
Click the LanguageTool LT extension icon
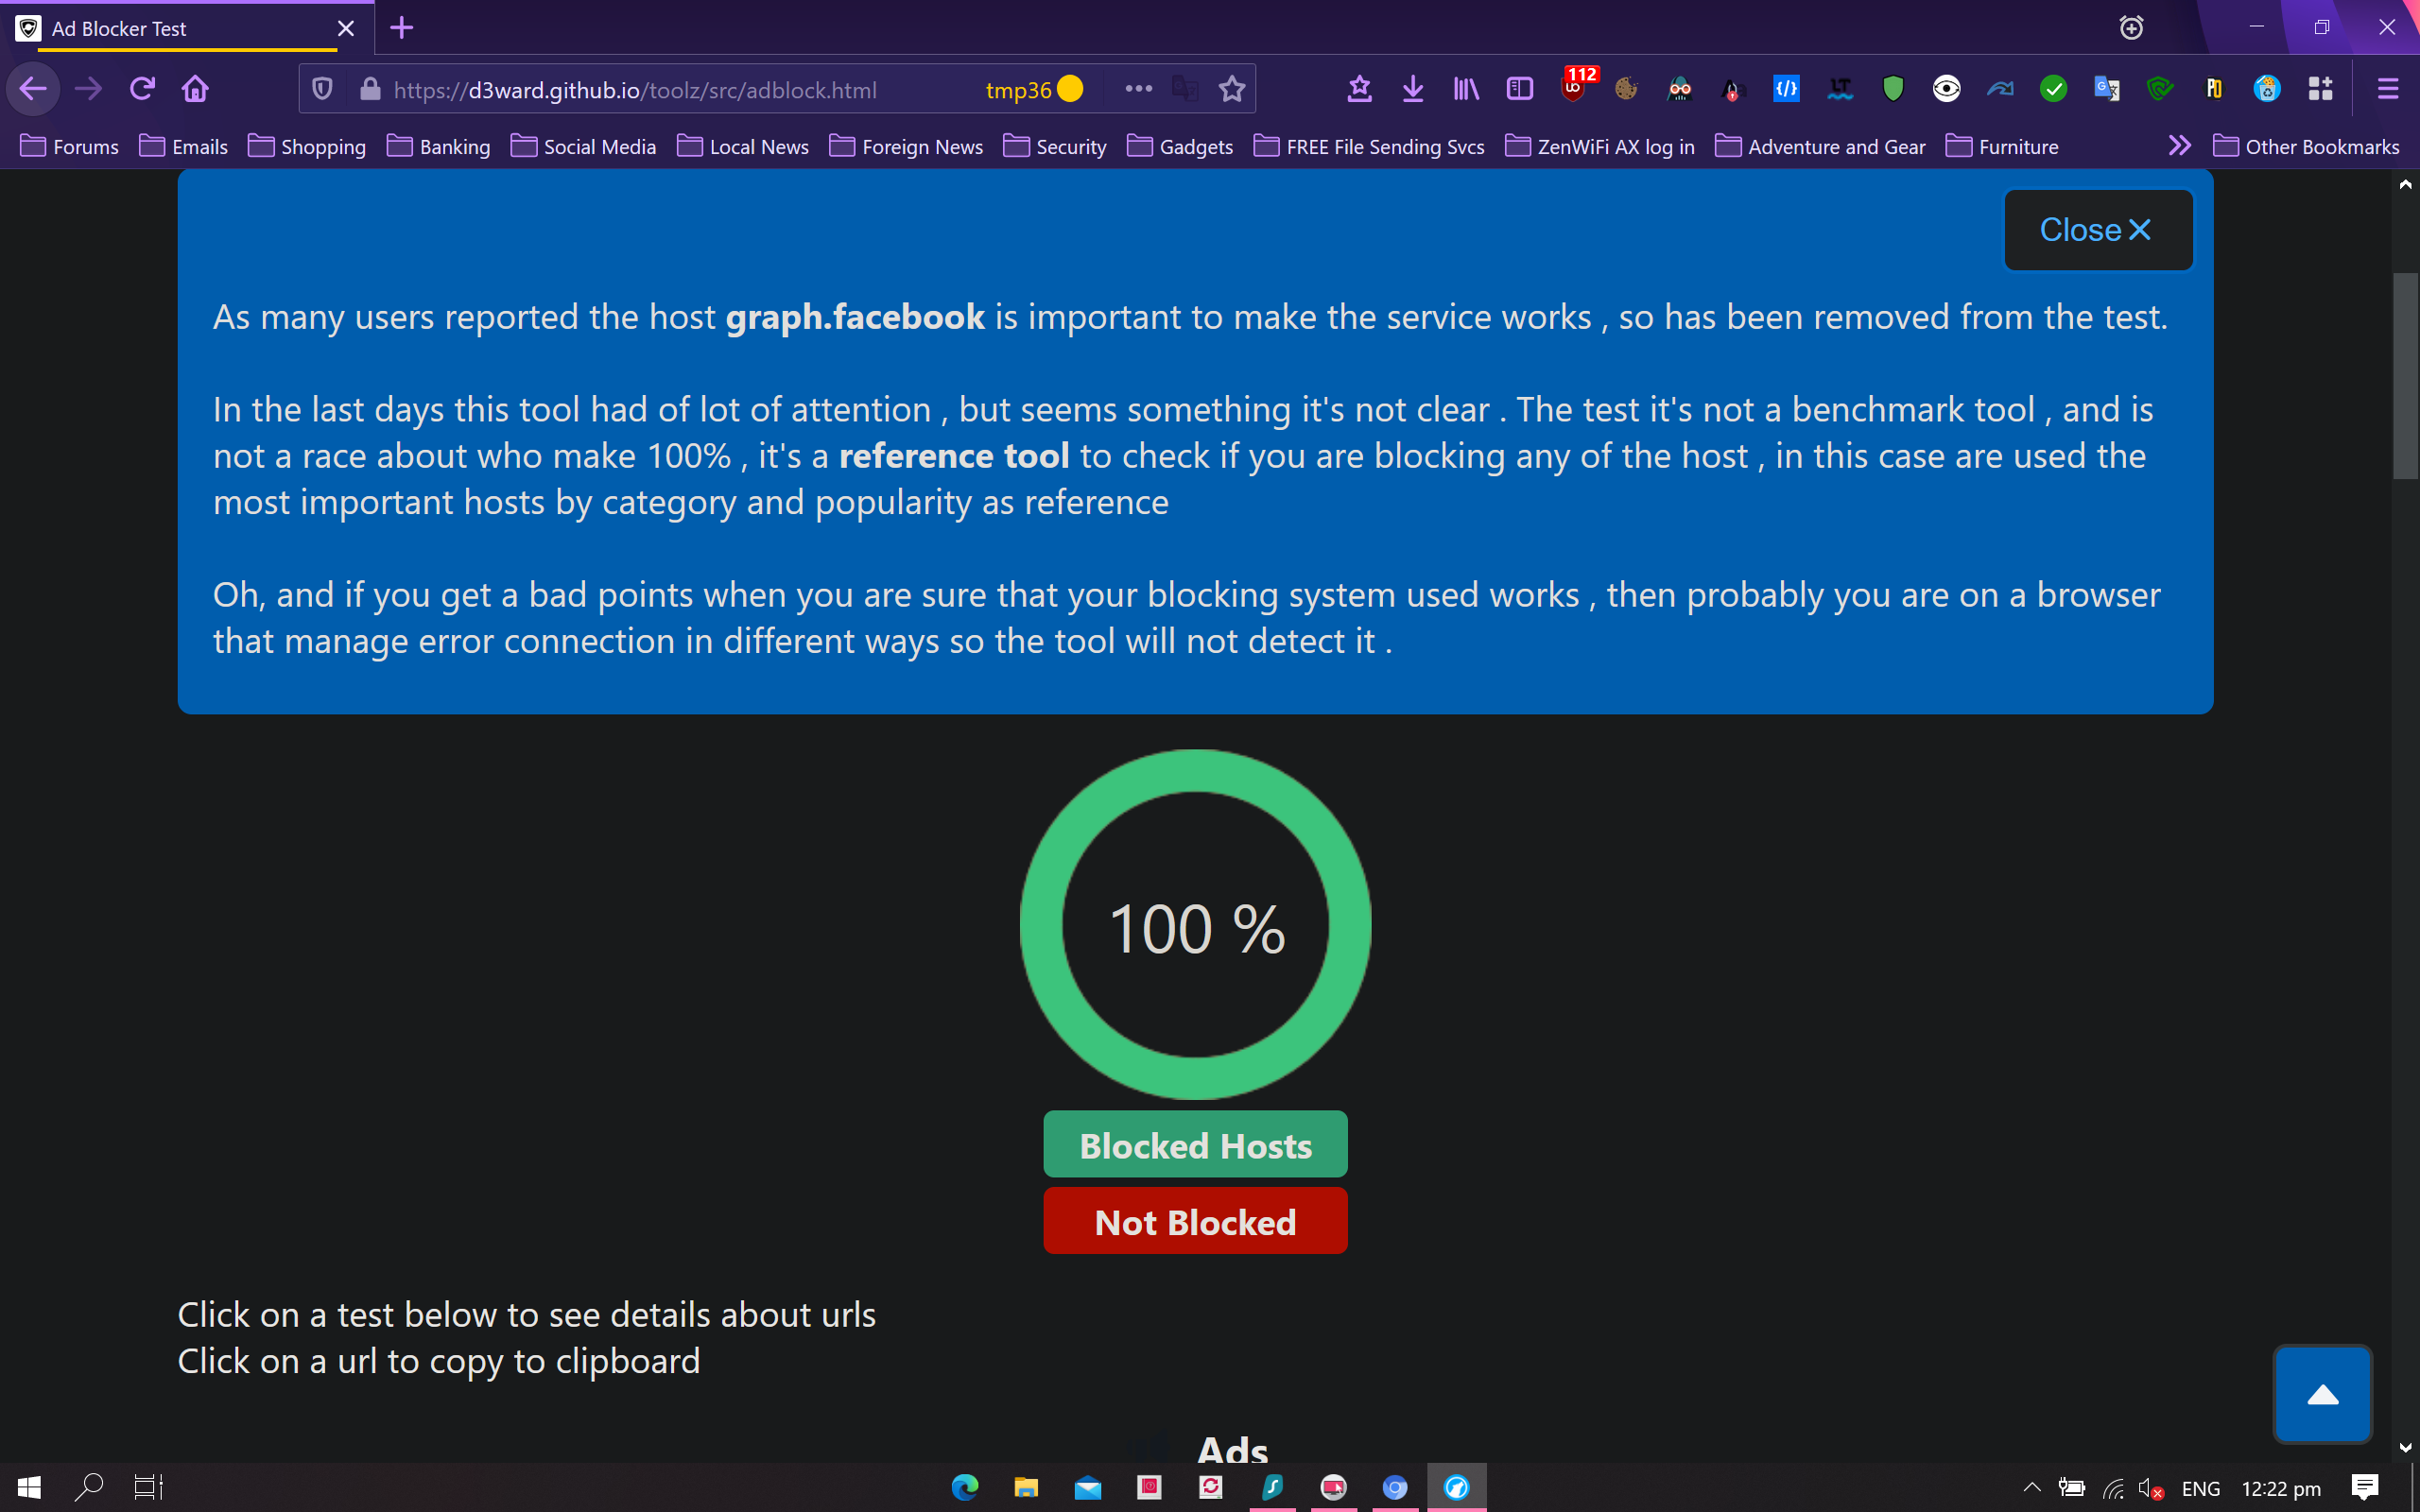[x=1839, y=89]
